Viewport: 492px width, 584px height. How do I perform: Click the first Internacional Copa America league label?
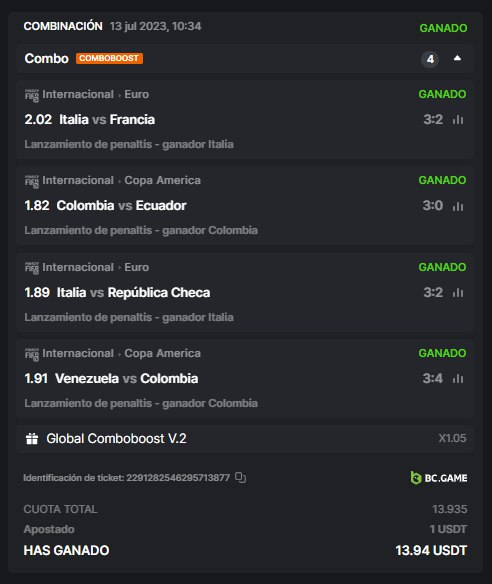[x=121, y=180]
